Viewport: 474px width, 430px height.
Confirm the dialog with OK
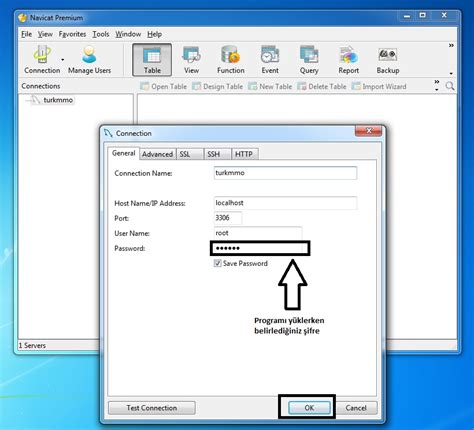pos(309,408)
